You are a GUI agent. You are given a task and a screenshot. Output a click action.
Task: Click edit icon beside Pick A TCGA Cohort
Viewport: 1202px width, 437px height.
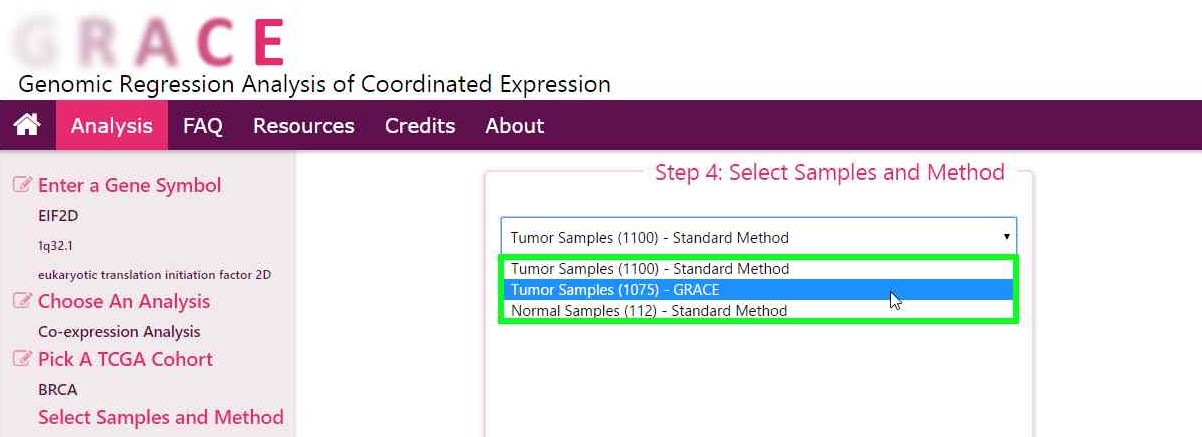[21, 359]
